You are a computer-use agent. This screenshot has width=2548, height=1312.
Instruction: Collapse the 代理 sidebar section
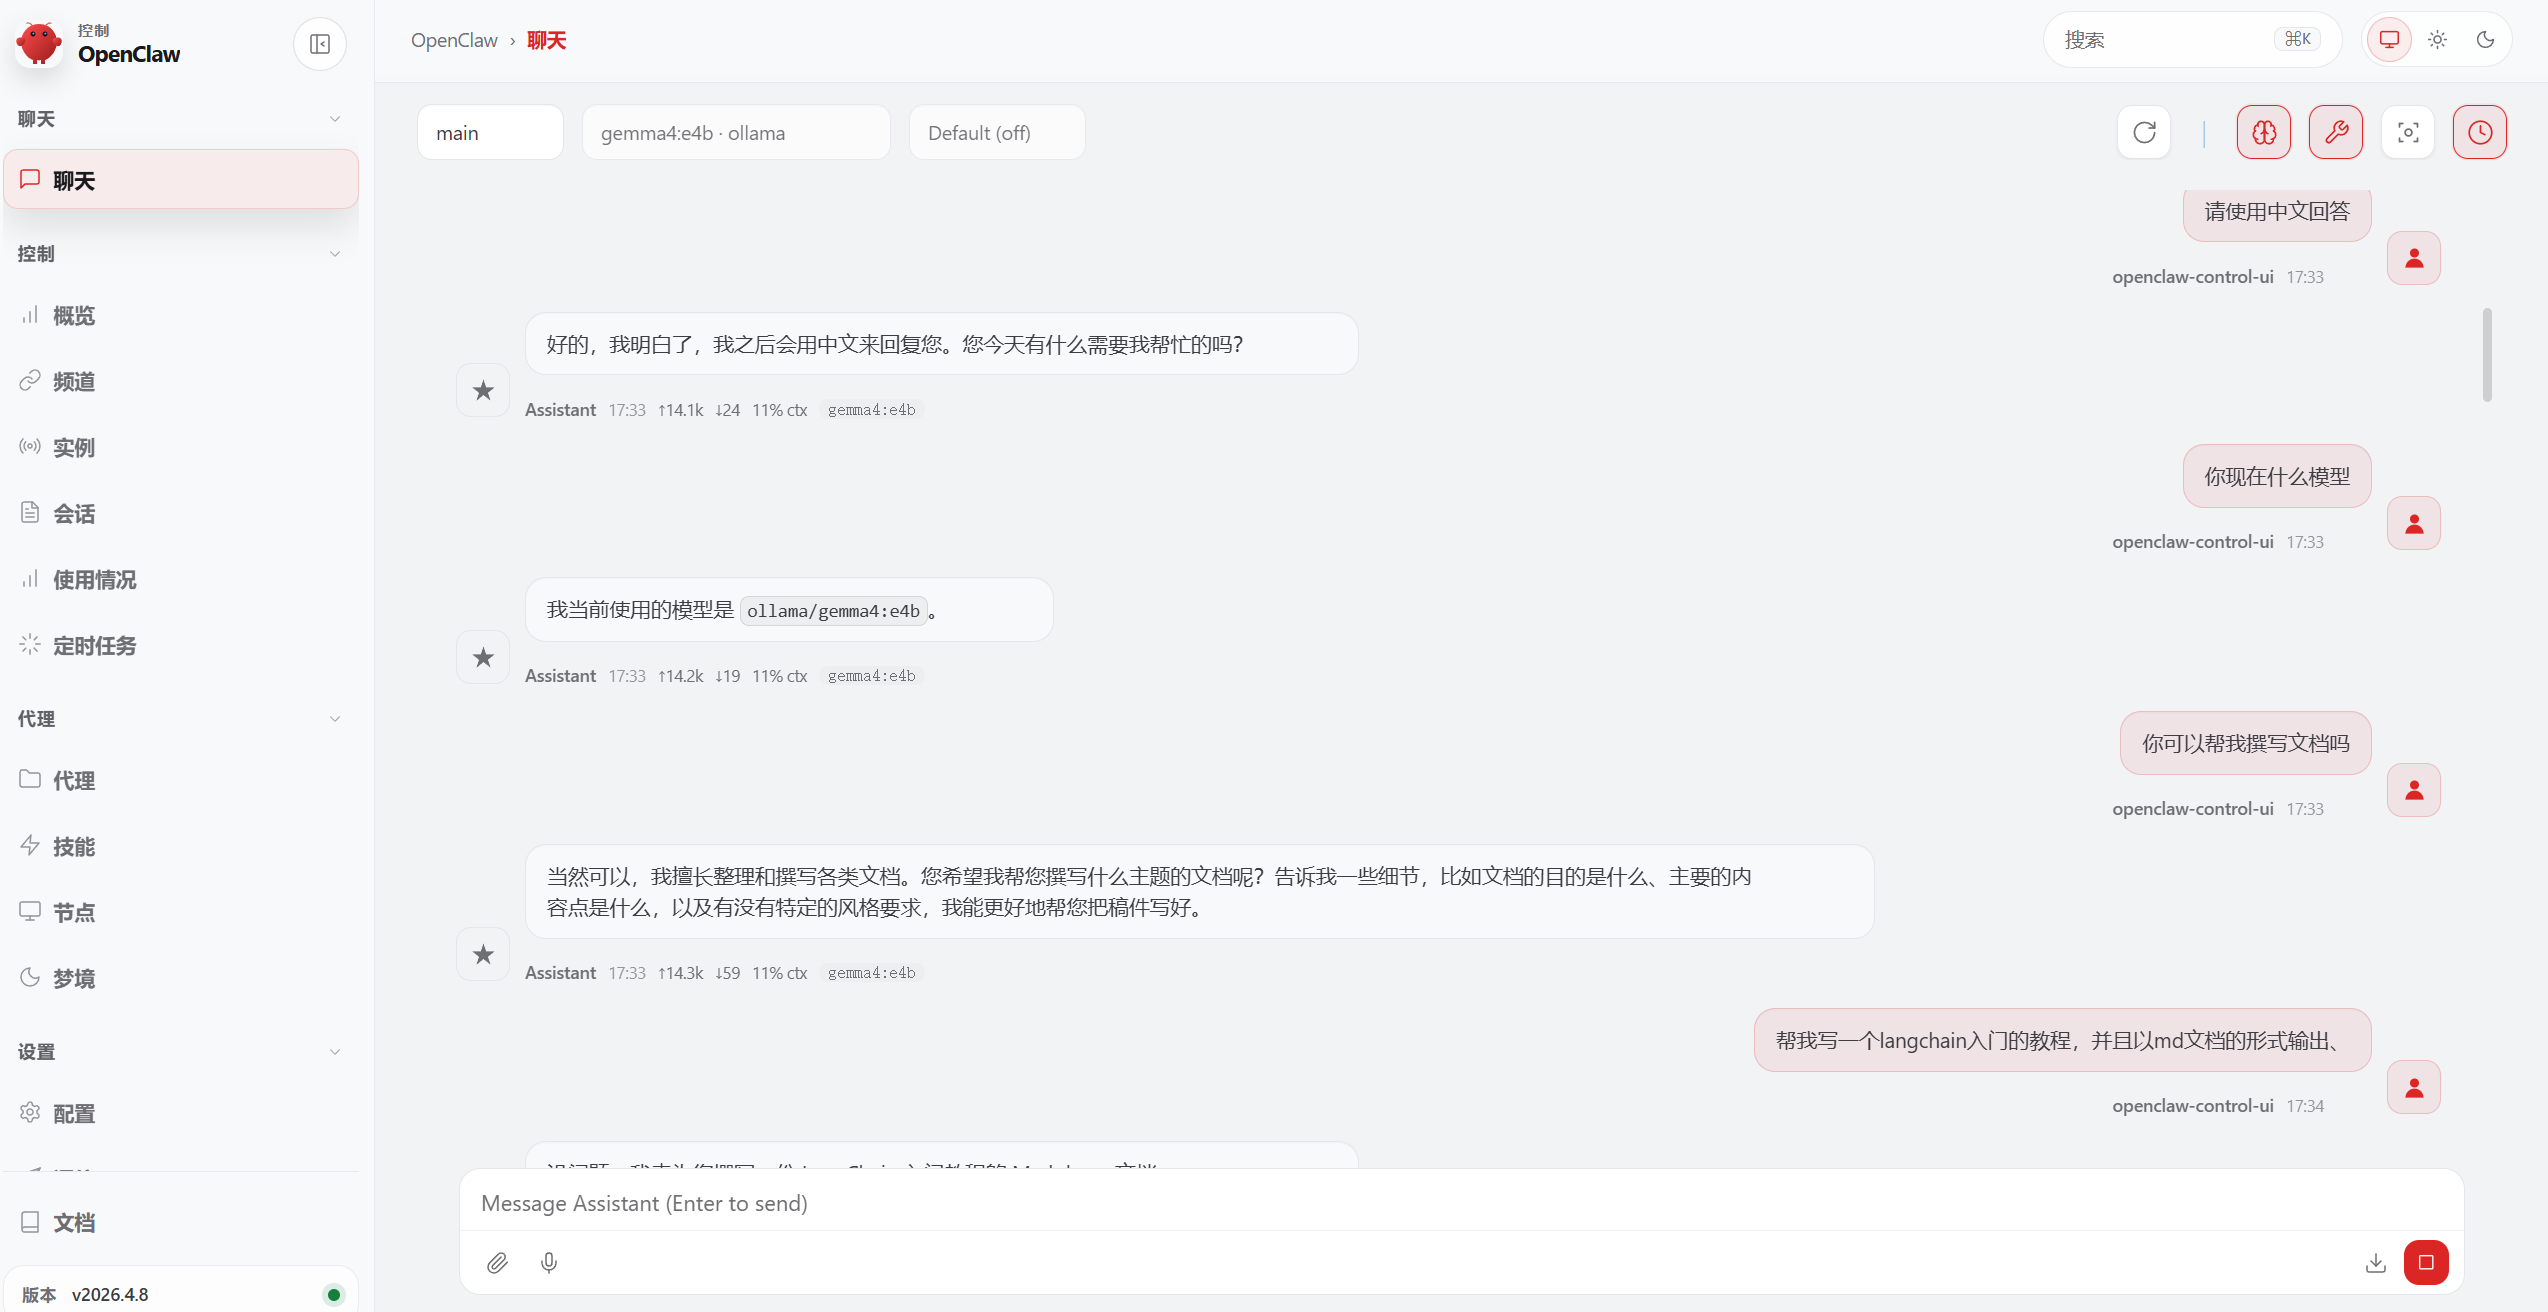coord(335,719)
